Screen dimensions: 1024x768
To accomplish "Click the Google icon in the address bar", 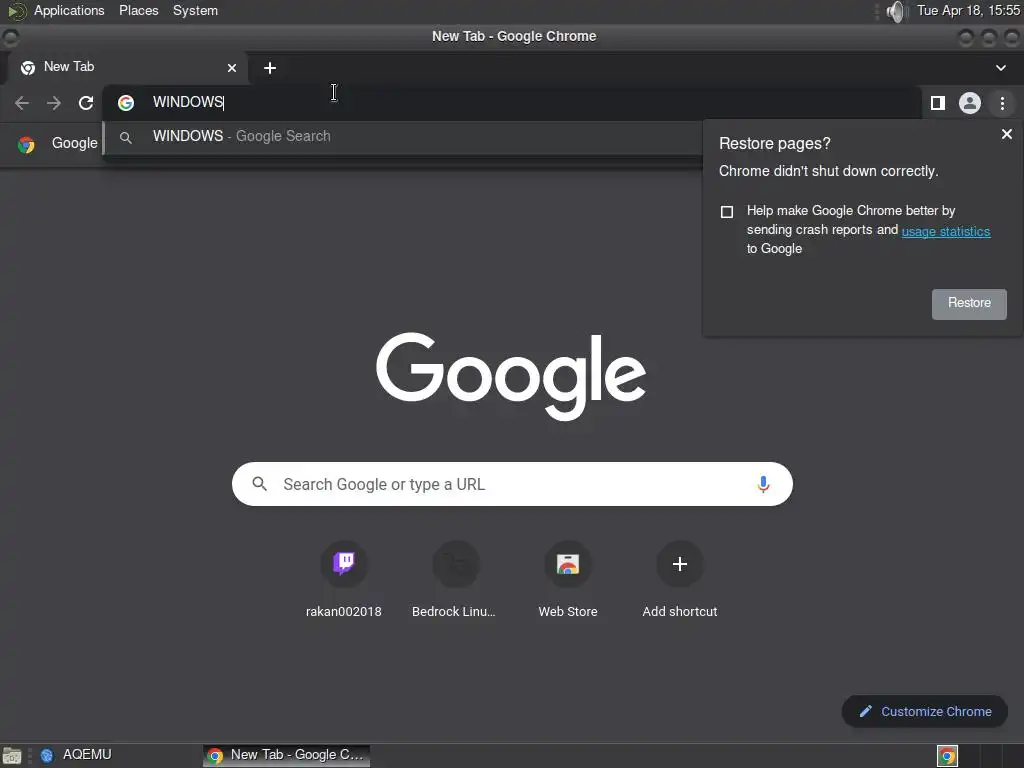I will coord(126,103).
